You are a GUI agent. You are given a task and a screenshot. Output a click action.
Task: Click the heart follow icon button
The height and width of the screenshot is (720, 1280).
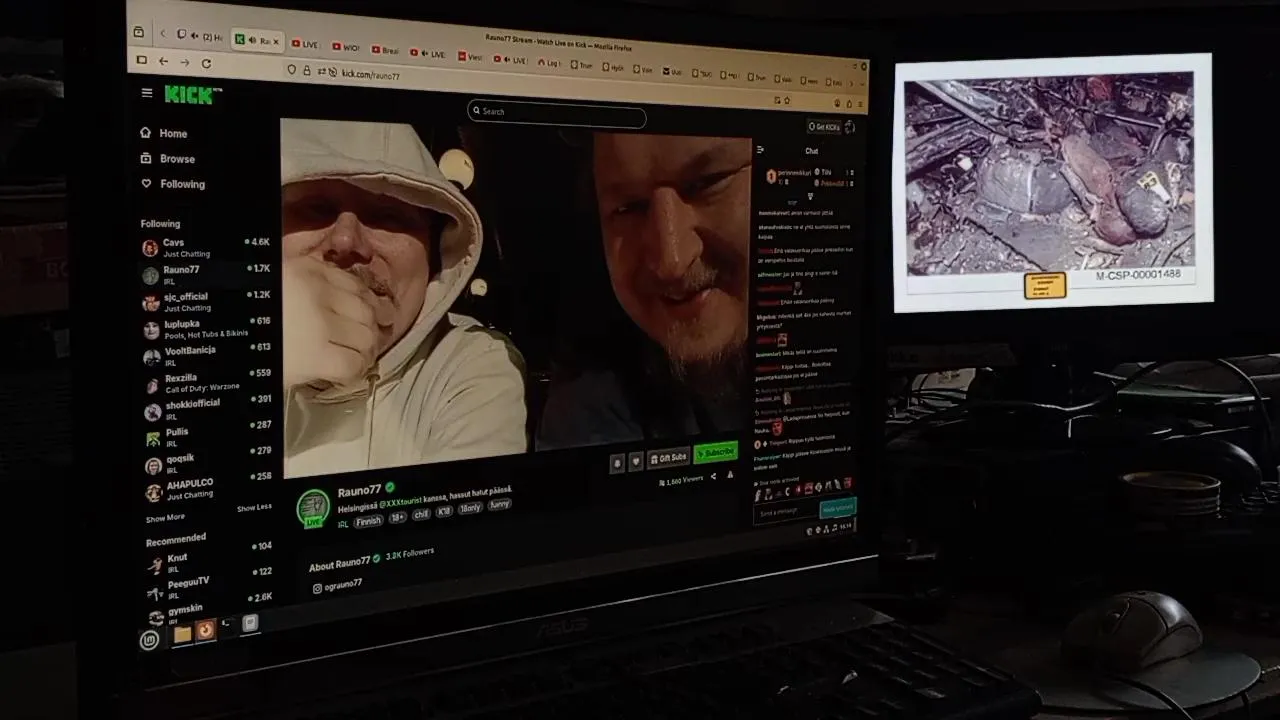(636, 462)
